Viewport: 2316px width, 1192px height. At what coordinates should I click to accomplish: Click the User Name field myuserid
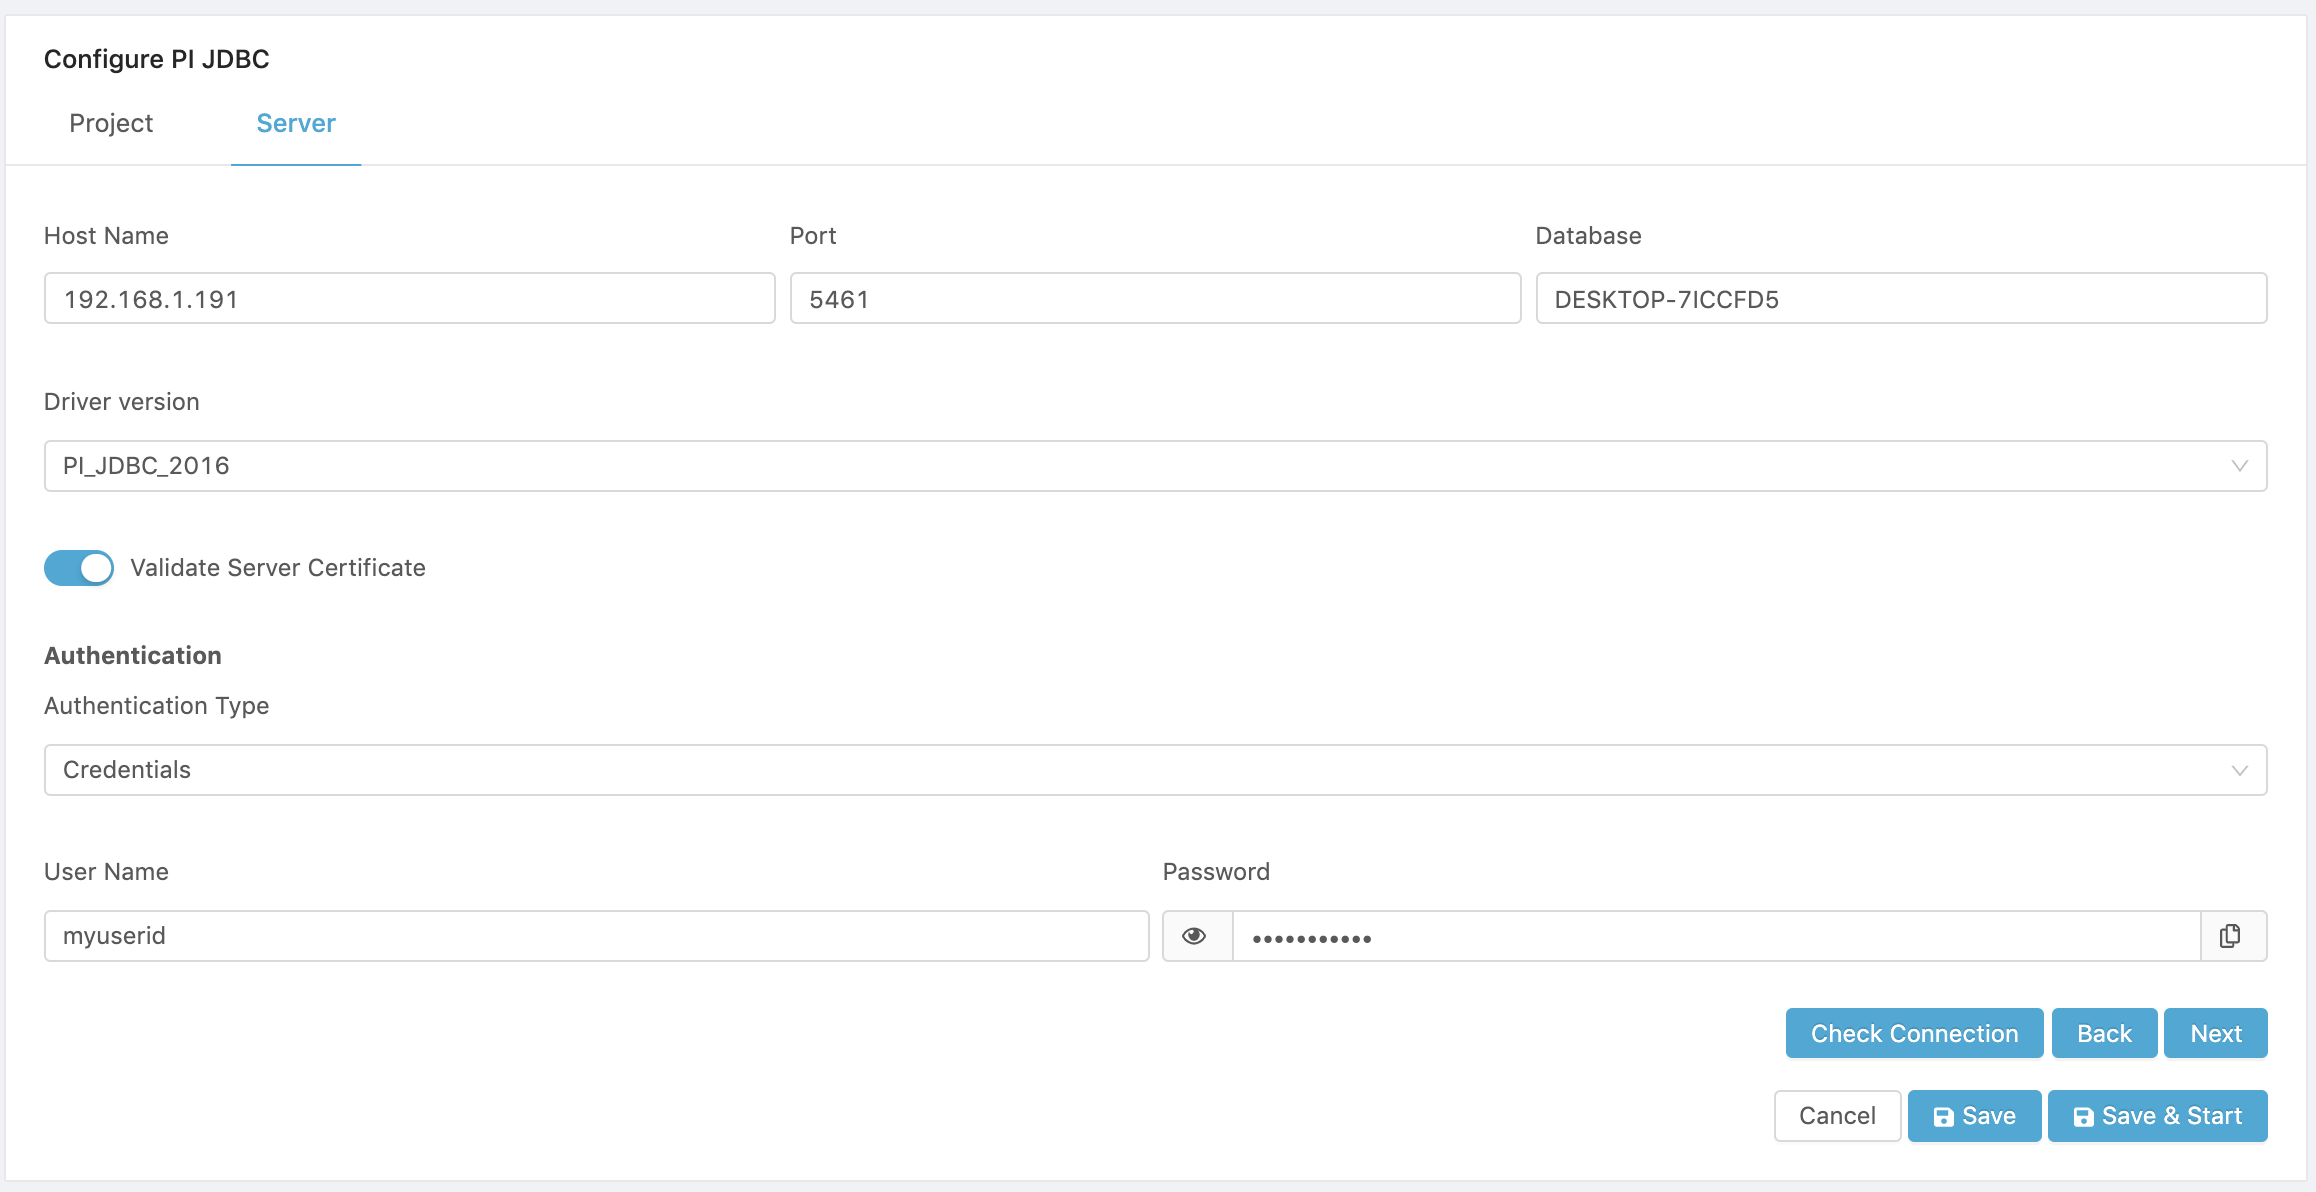[x=596, y=936]
